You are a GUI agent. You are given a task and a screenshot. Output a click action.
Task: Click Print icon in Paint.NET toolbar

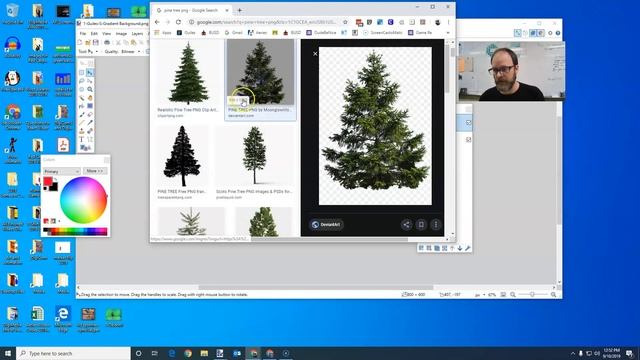point(107,42)
